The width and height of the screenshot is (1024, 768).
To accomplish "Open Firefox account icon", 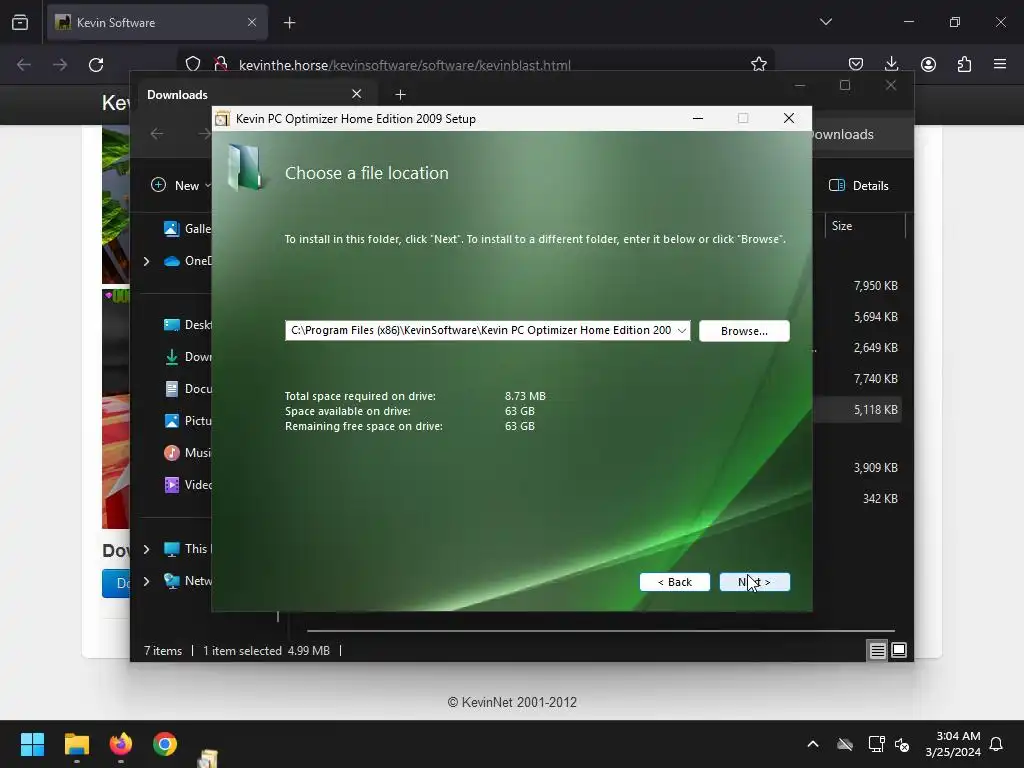I will point(928,64).
